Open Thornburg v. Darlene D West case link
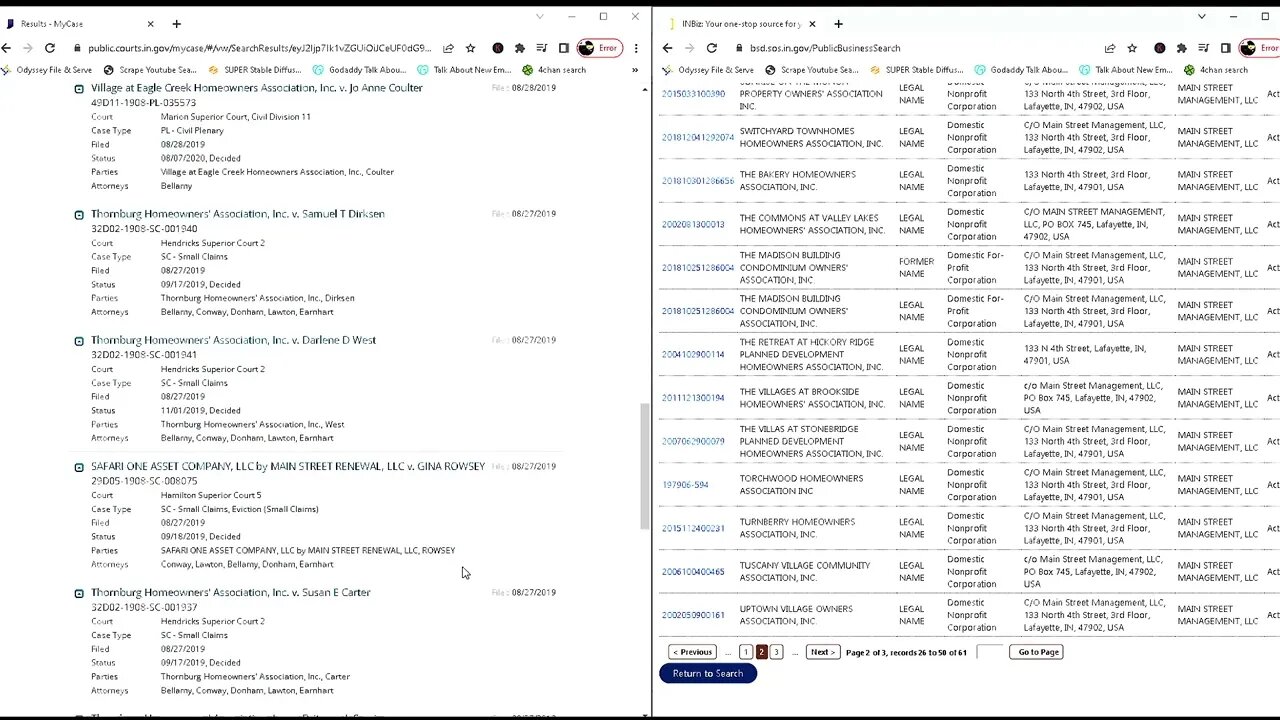1280x720 pixels. 233,340
